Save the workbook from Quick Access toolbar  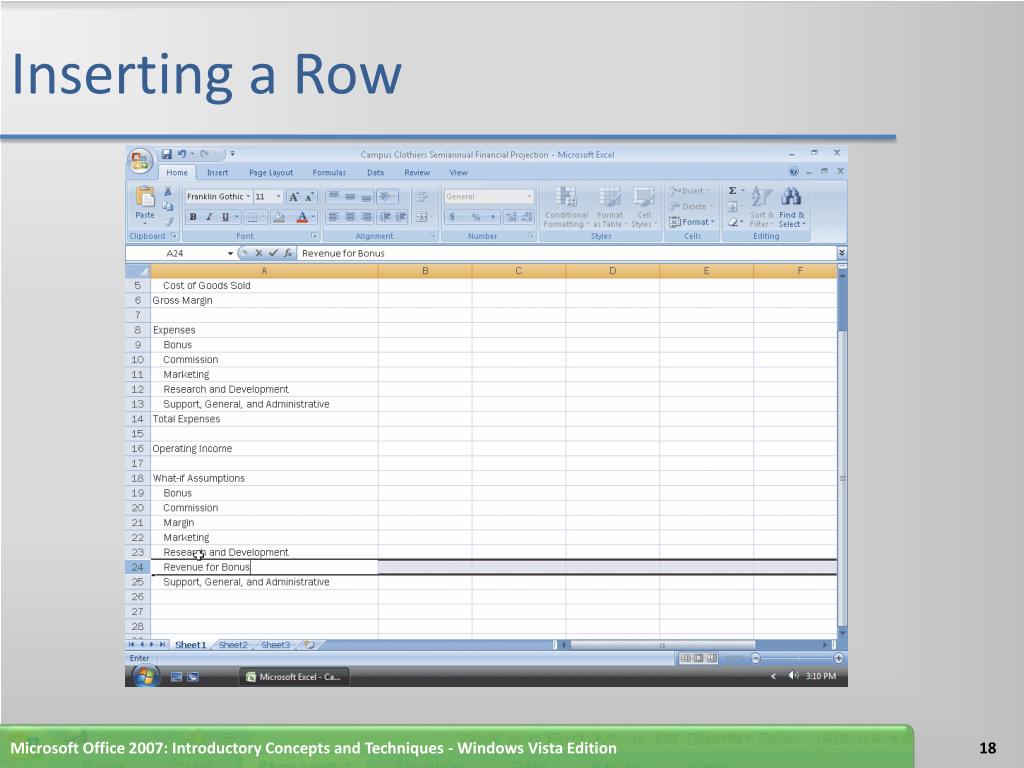167,154
